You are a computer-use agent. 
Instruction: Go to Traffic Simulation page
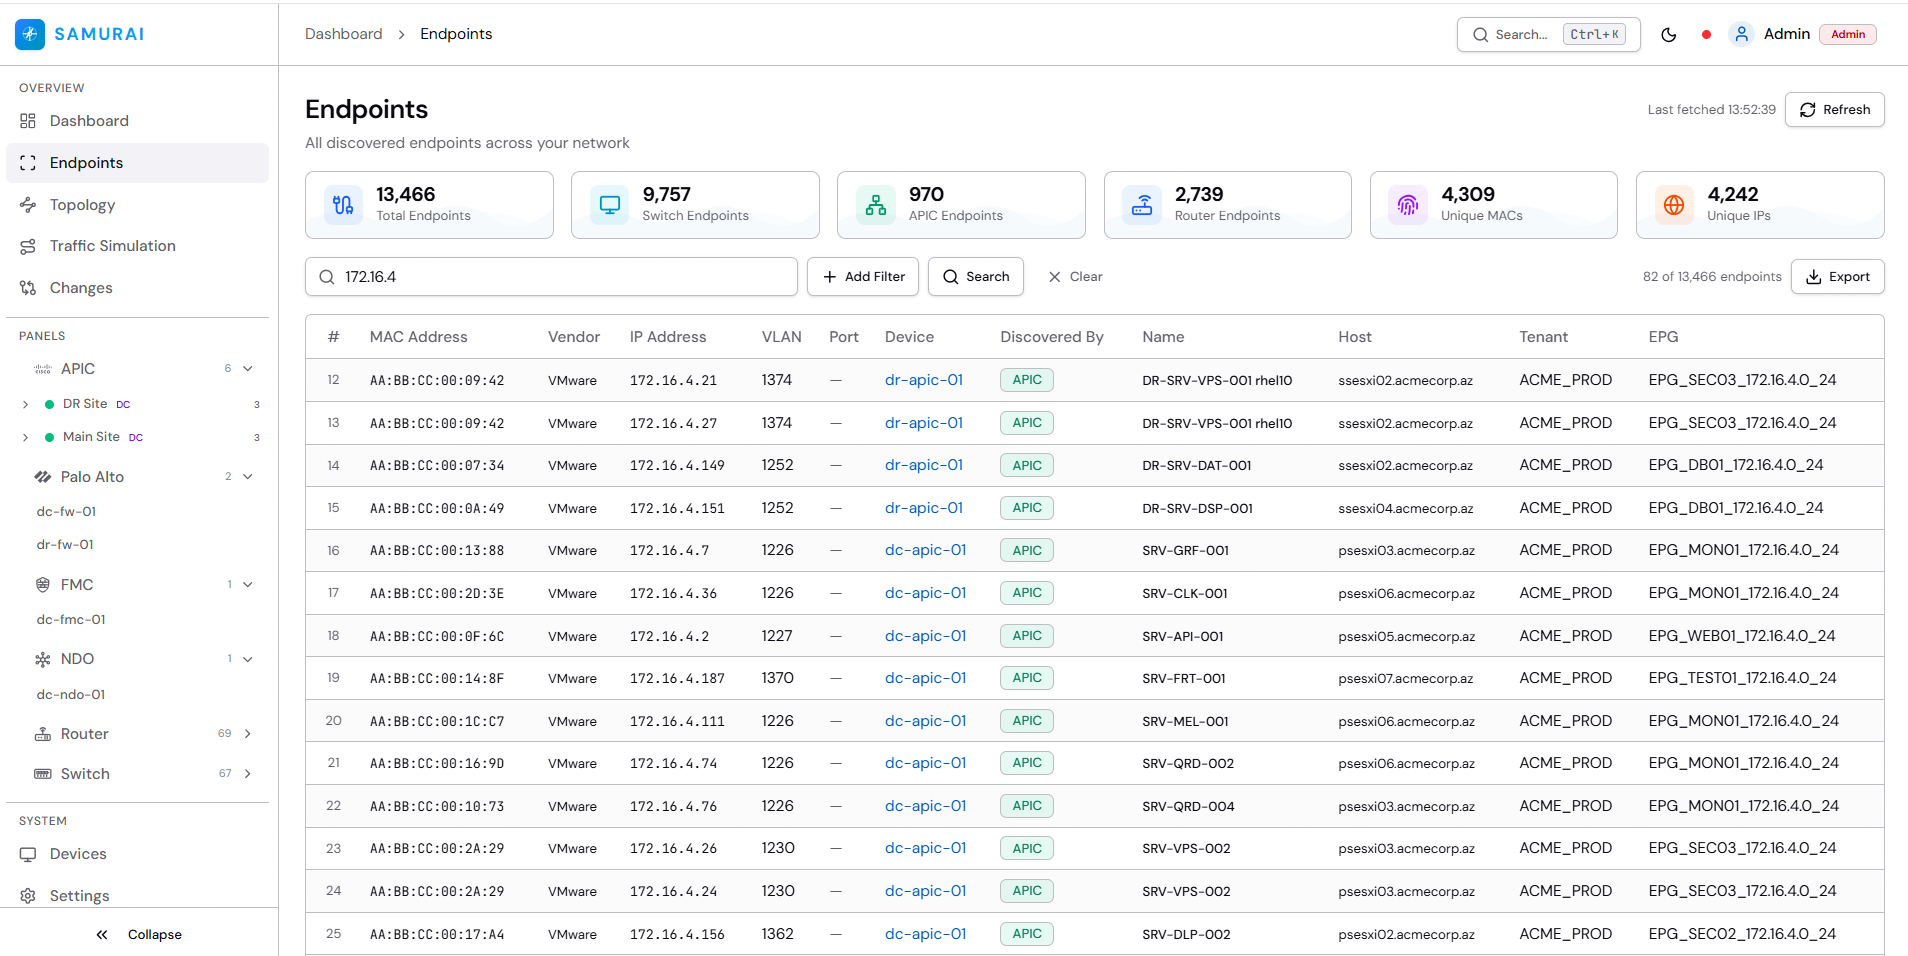tap(112, 246)
